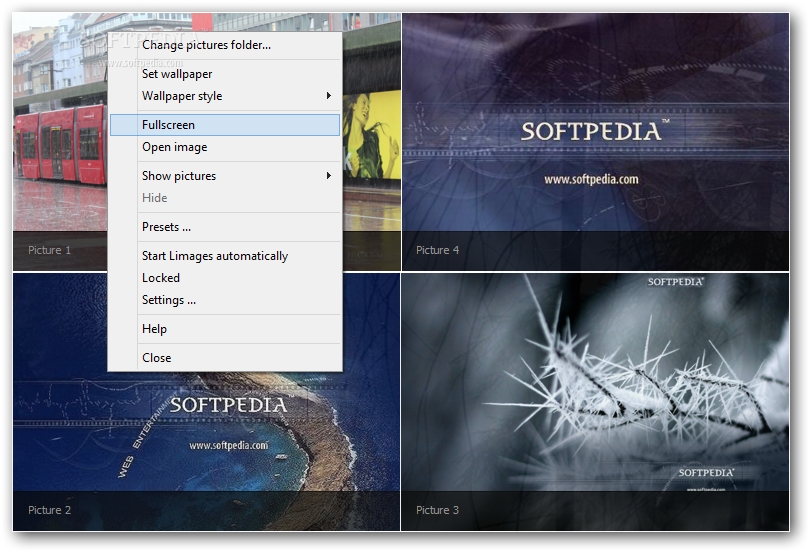The height and width of the screenshot is (552, 810).
Task: Click the 'Picture 1' caption label
Action: [x=50, y=250]
